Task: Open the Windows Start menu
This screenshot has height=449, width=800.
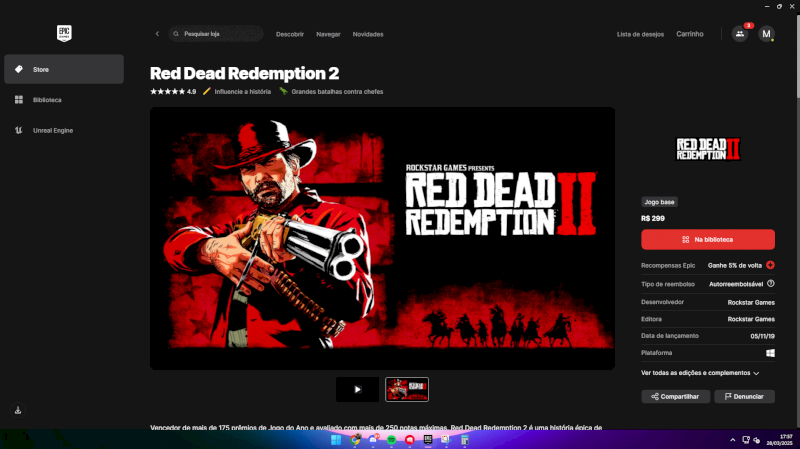Action: (335, 440)
